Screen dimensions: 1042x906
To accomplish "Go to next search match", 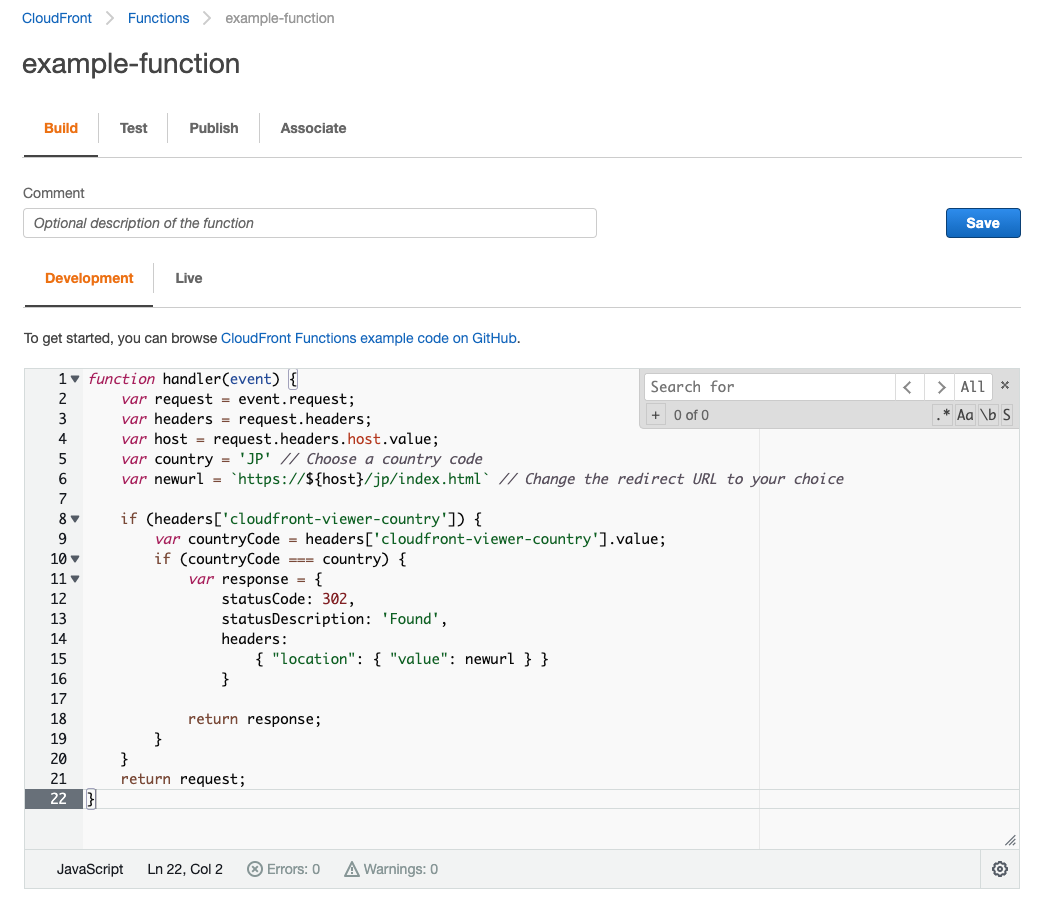I will tap(940, 387).
